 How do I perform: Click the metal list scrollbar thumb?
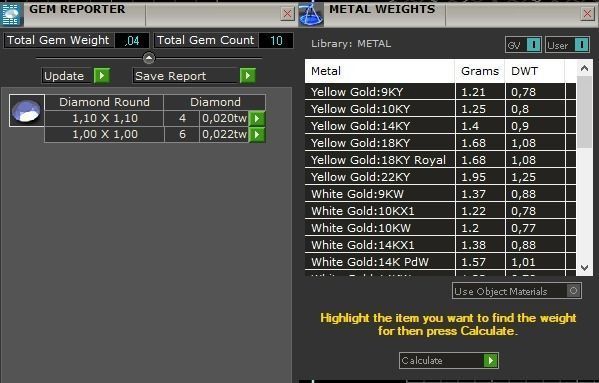[x=584, y=112]
